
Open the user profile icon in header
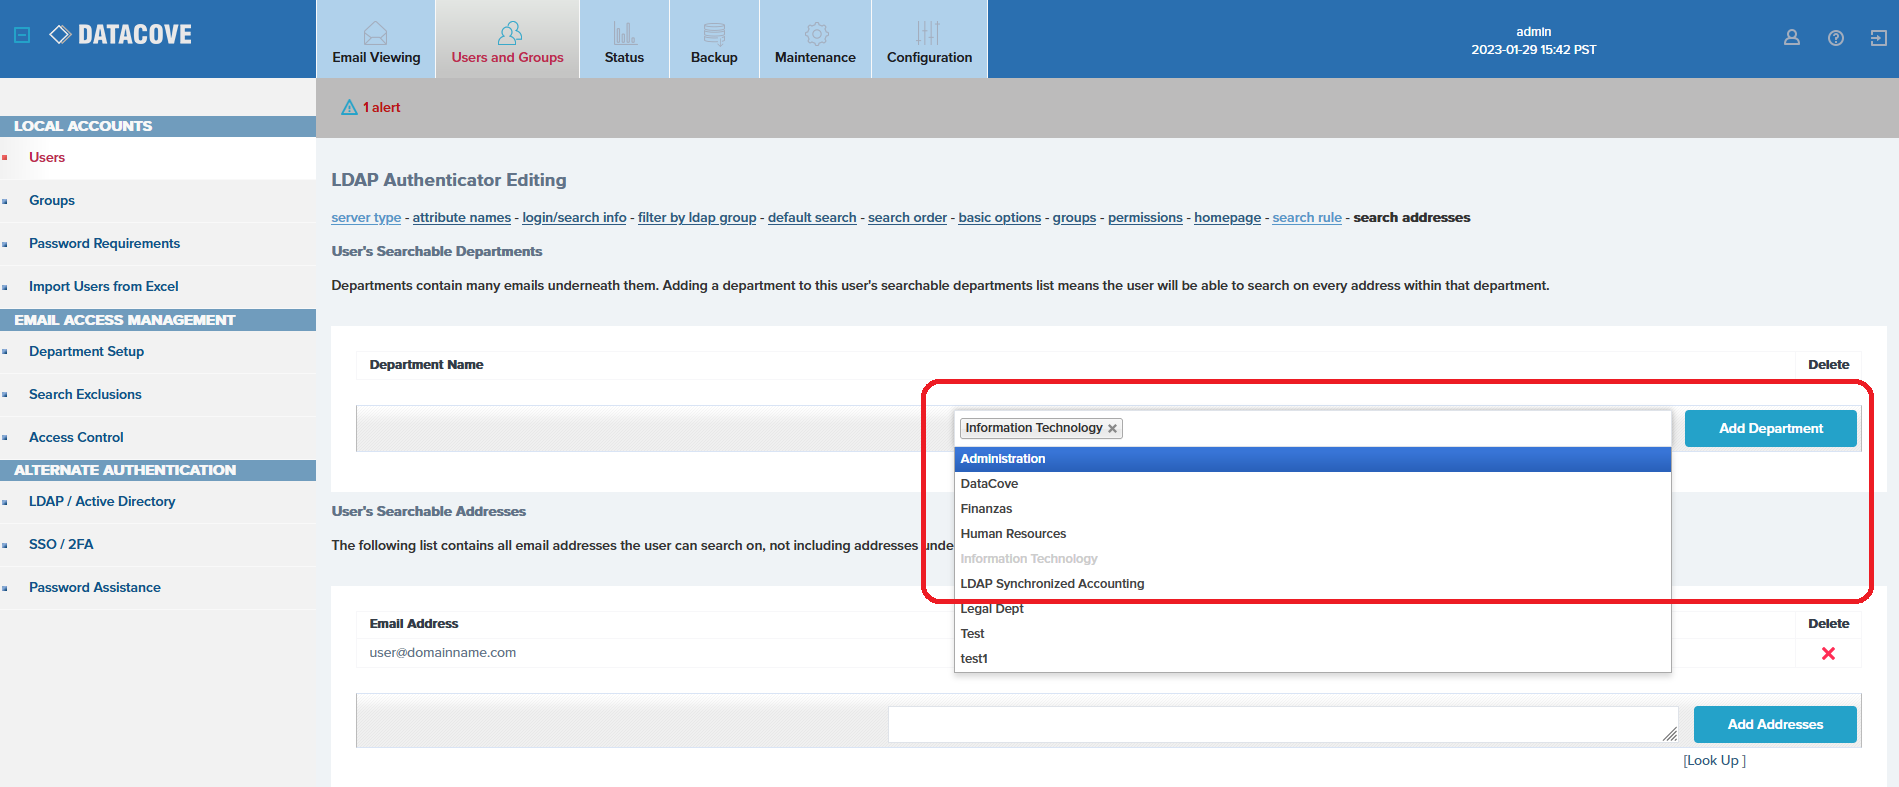pos(1791,38)
